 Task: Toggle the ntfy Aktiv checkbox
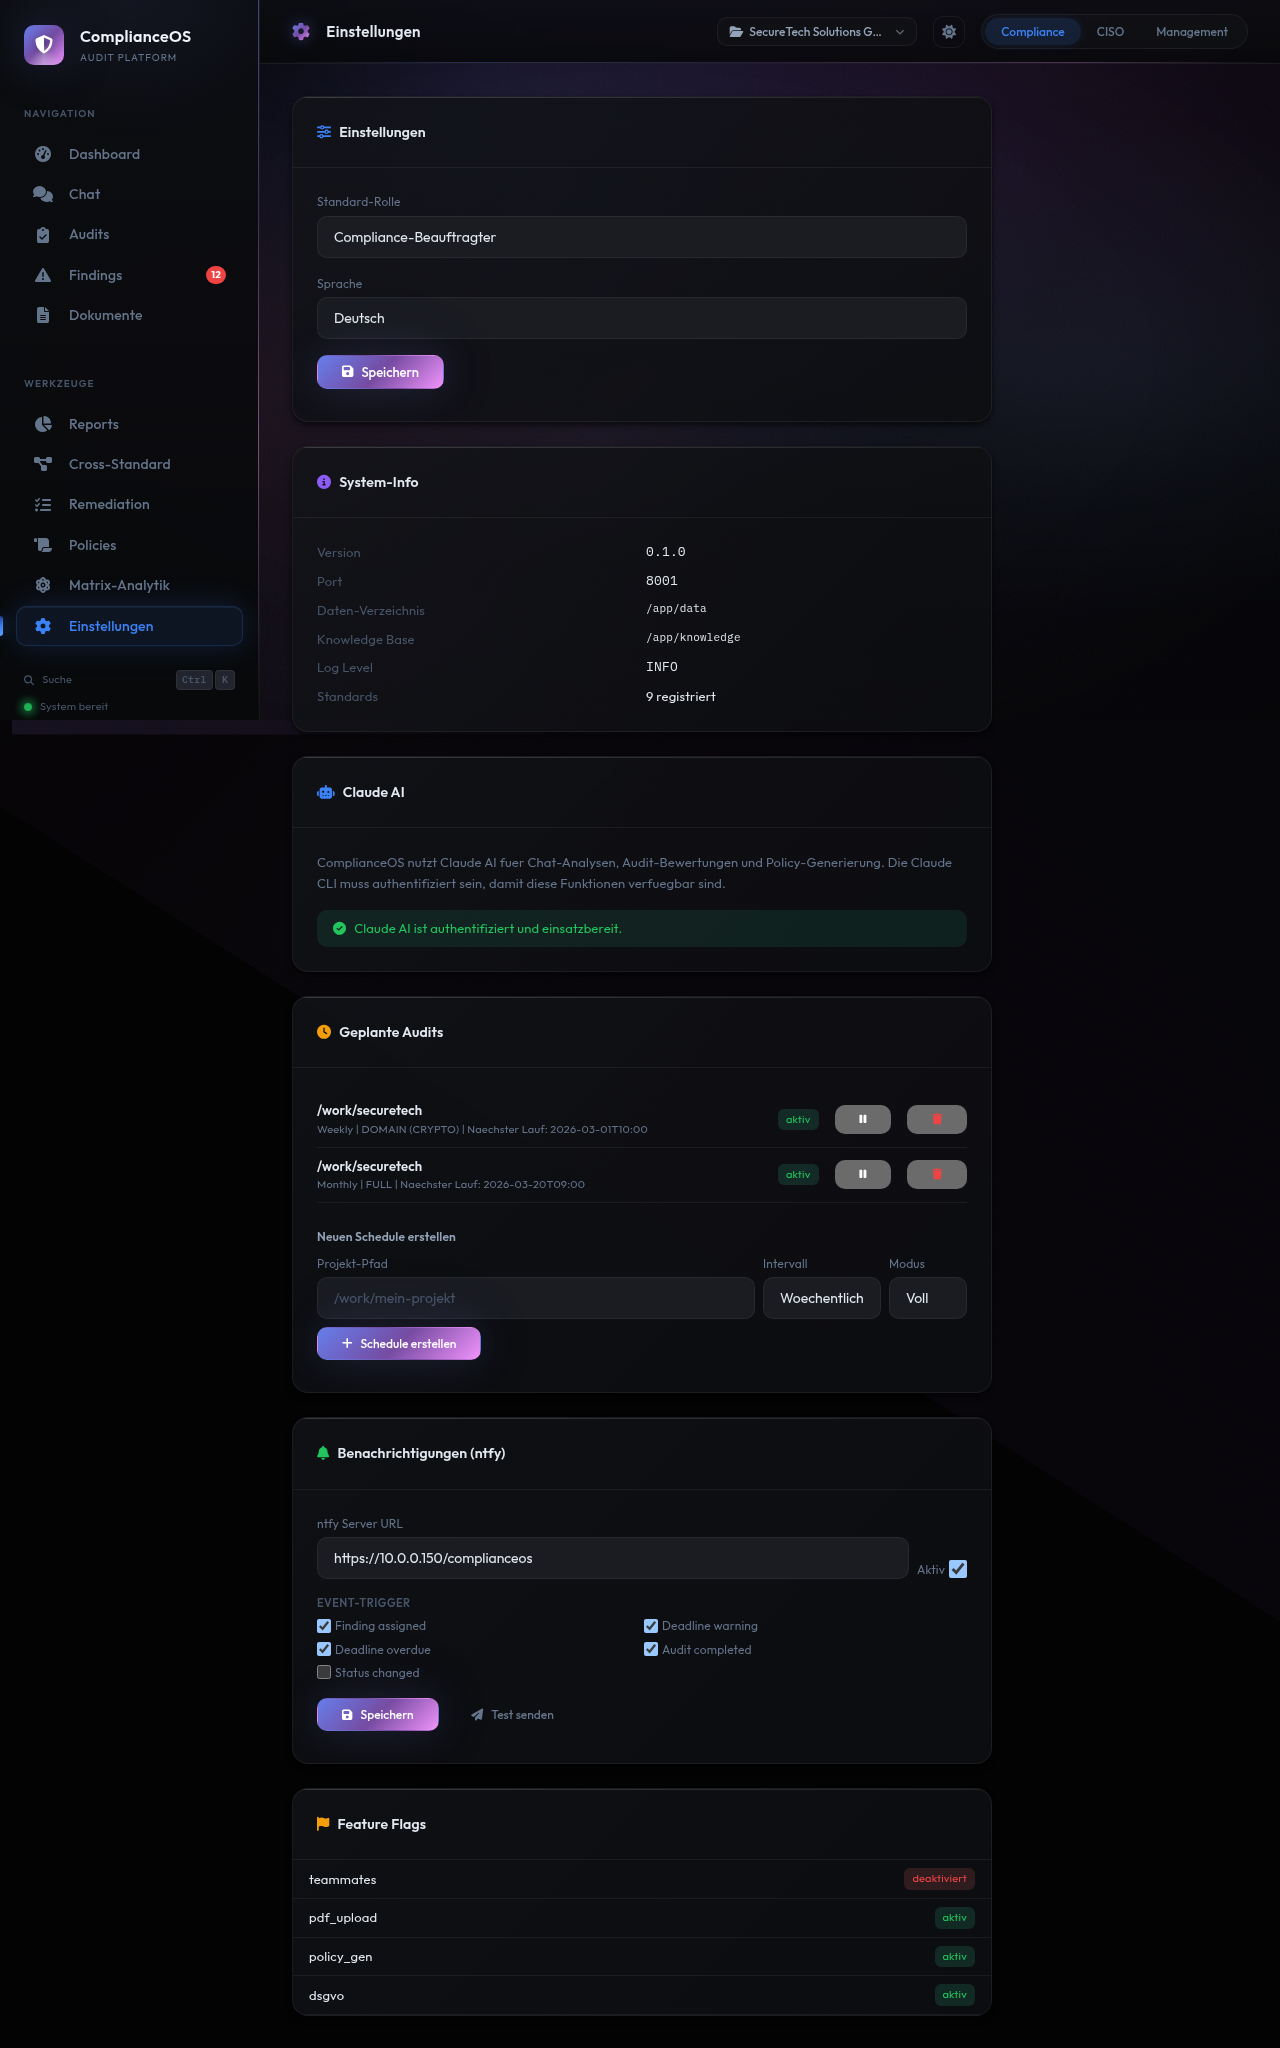[958, 1569]
